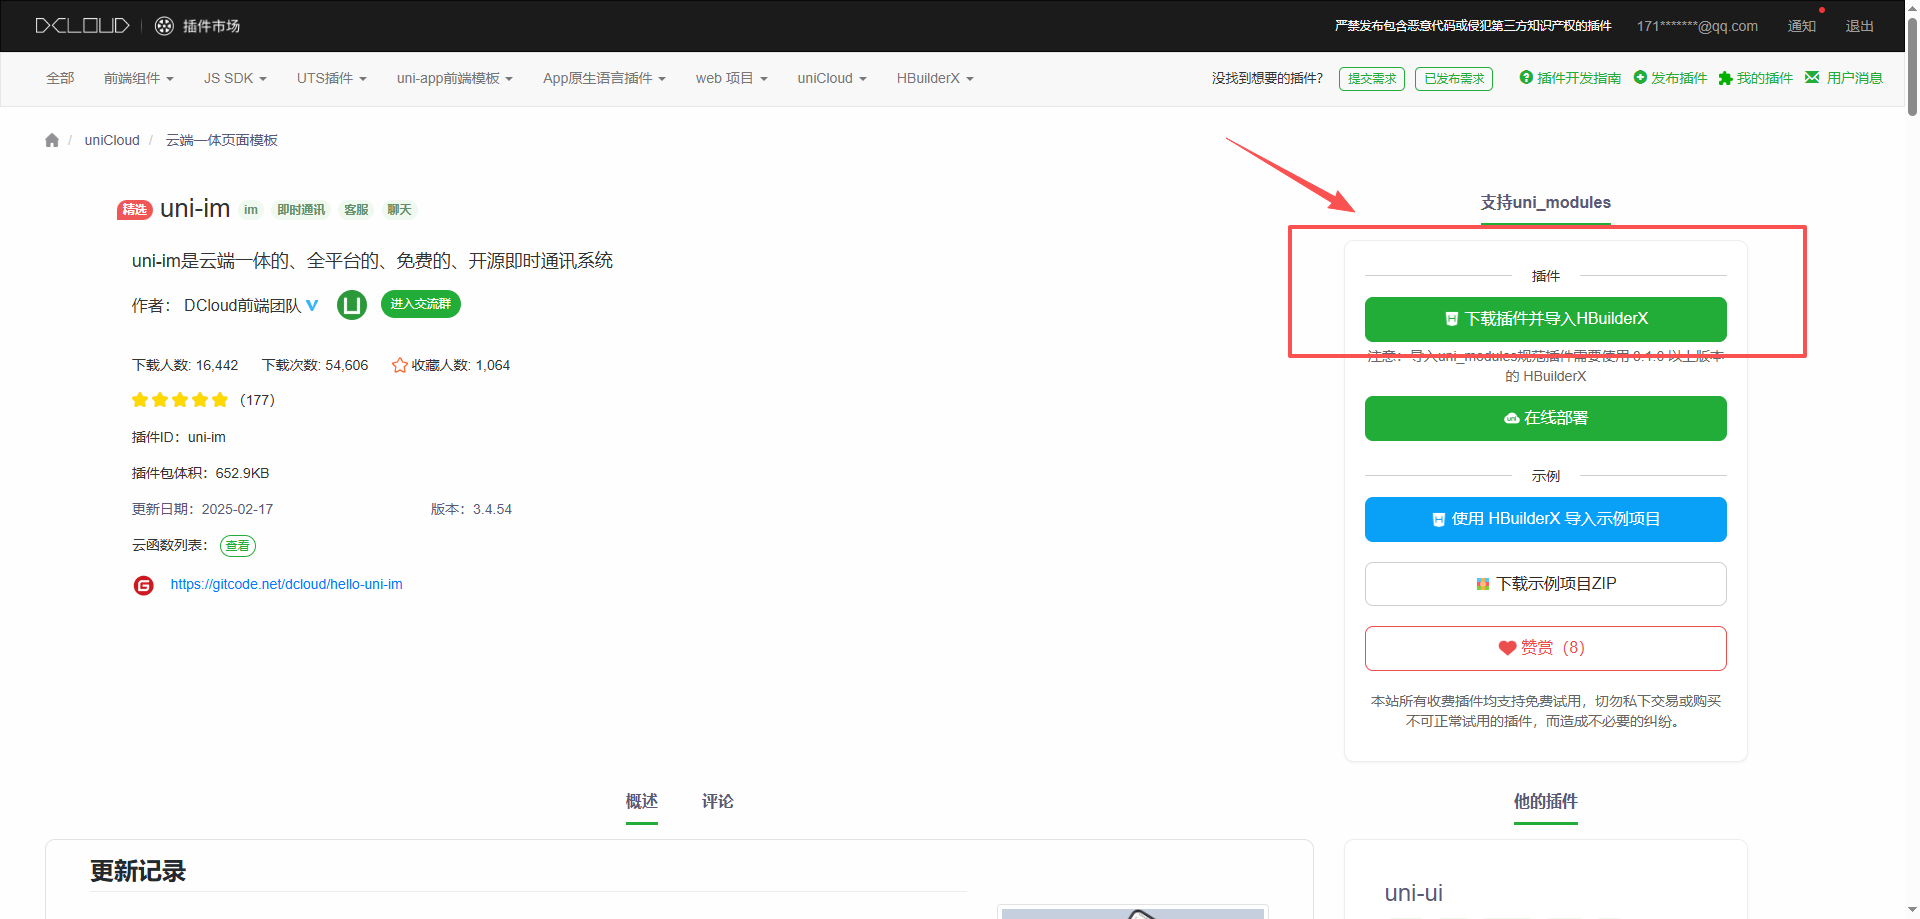This screenshot has height=919, width=1920.
Task: Expand the UTS插件 dropdown menu
Action: [332, 78]
